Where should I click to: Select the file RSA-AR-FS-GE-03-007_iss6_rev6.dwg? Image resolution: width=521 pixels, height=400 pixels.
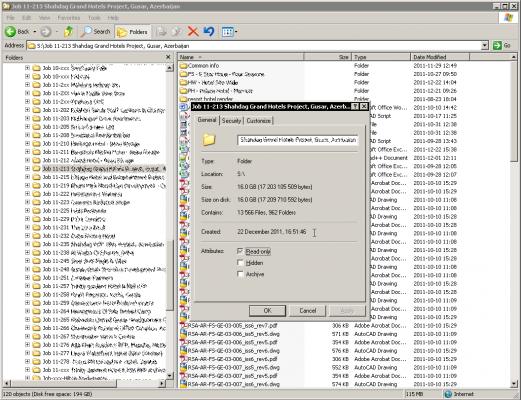point(233,384)
